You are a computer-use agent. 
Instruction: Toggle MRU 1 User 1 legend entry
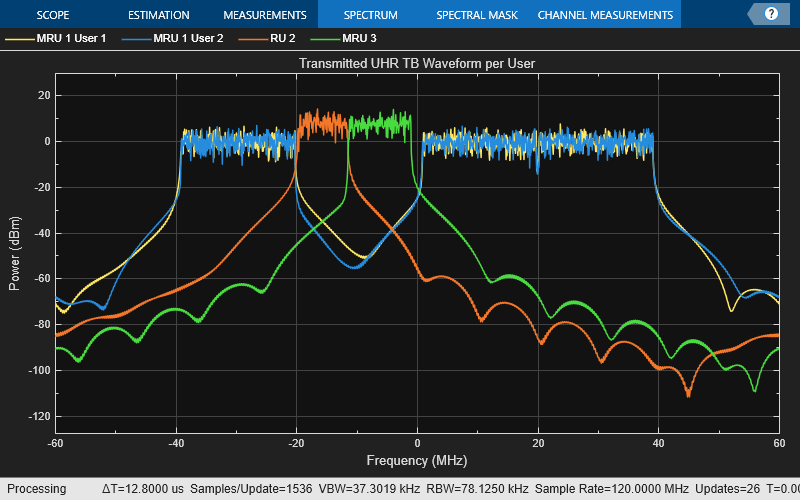[x=70, y=39]
